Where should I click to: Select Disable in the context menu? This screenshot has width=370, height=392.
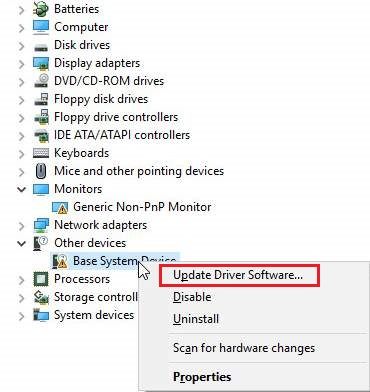(x=192, y=297)
